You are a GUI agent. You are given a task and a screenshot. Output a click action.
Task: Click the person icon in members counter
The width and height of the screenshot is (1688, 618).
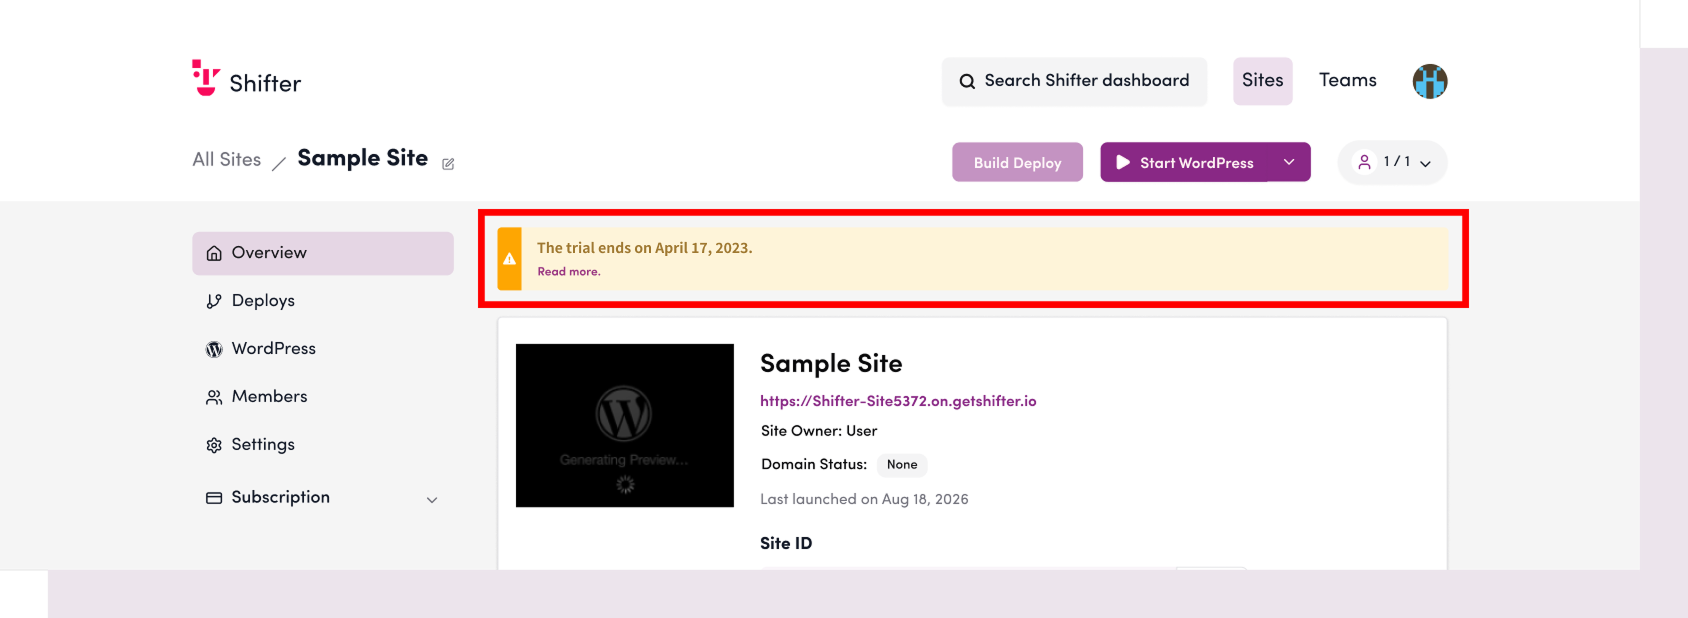tap(1364, 162)
